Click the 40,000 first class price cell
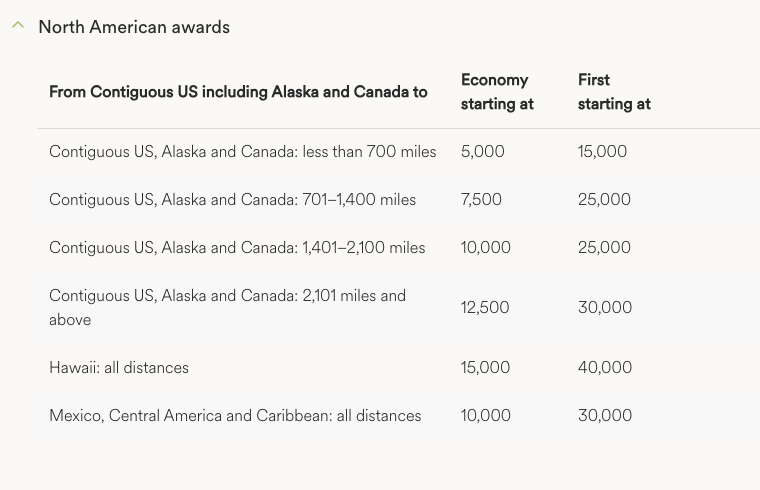 605,368
